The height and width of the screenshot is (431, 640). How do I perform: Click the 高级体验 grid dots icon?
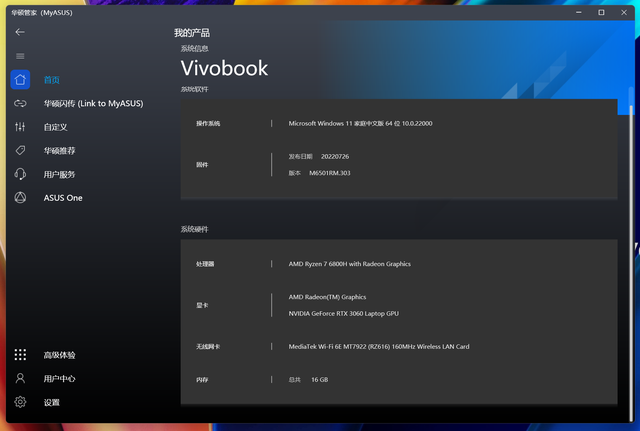(20, 354)
